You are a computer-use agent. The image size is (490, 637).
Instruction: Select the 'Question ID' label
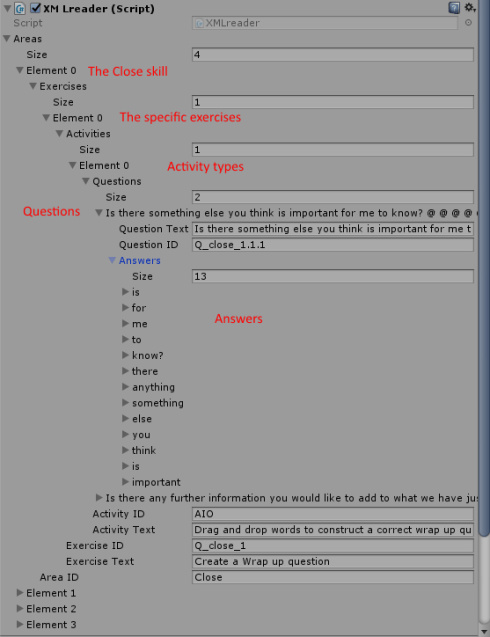(x=148, y=245)
